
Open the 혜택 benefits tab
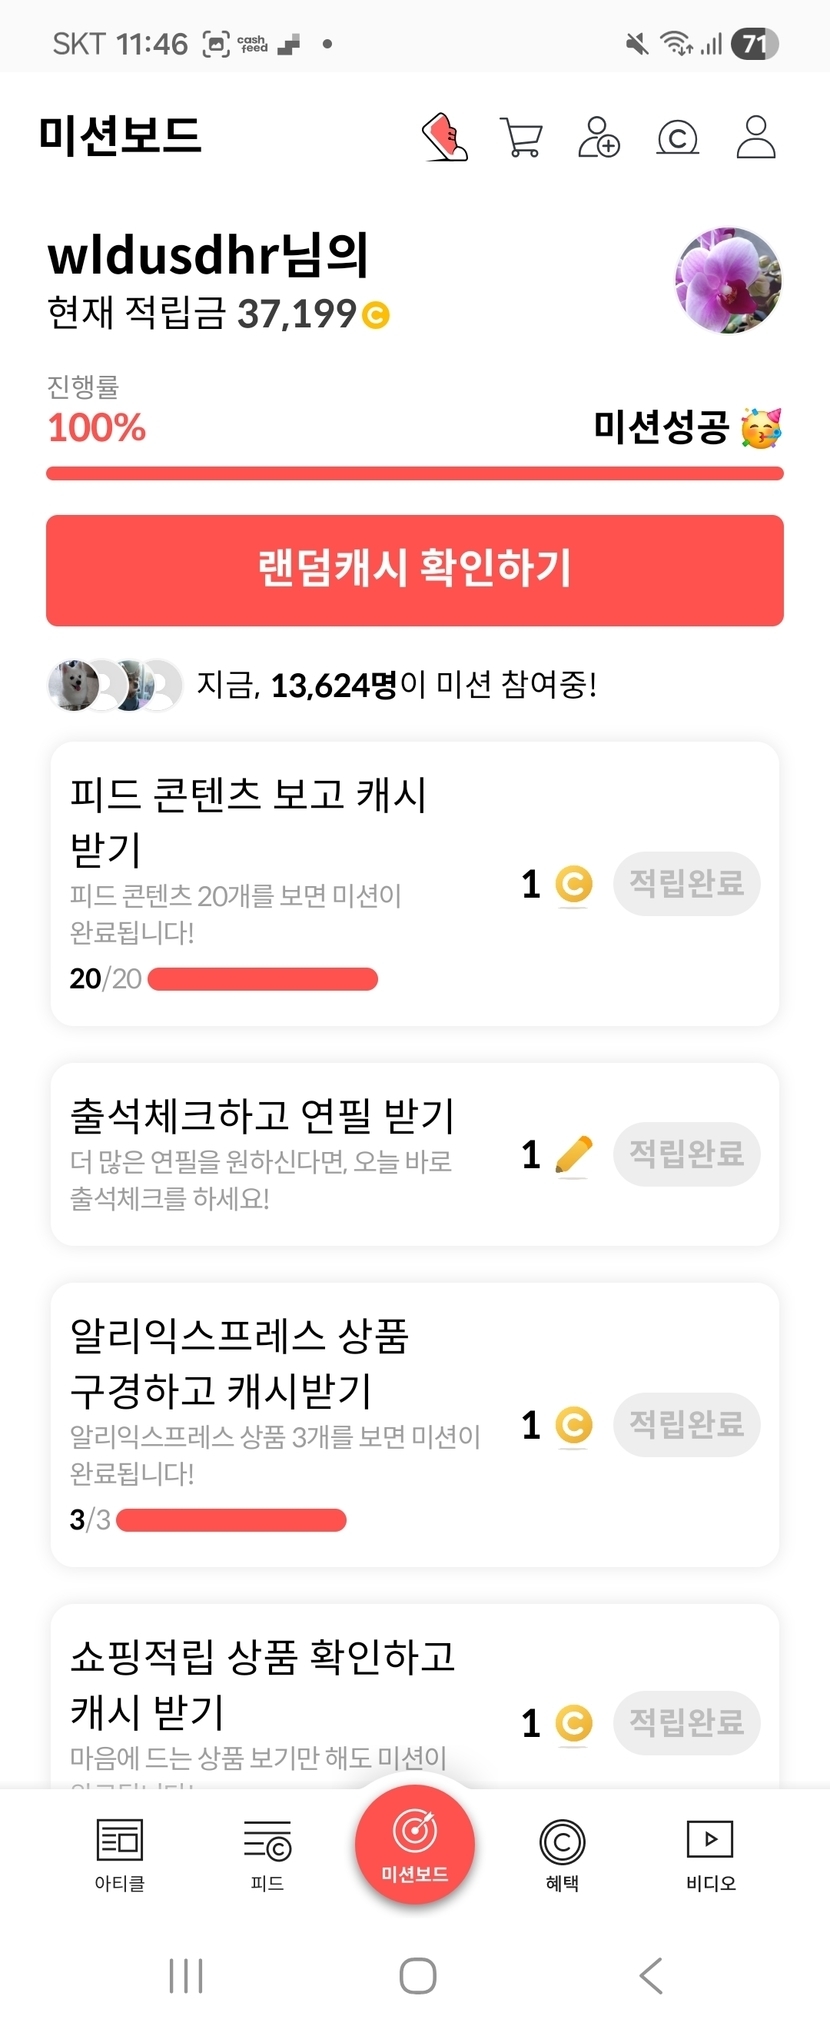coord(562,1854)
